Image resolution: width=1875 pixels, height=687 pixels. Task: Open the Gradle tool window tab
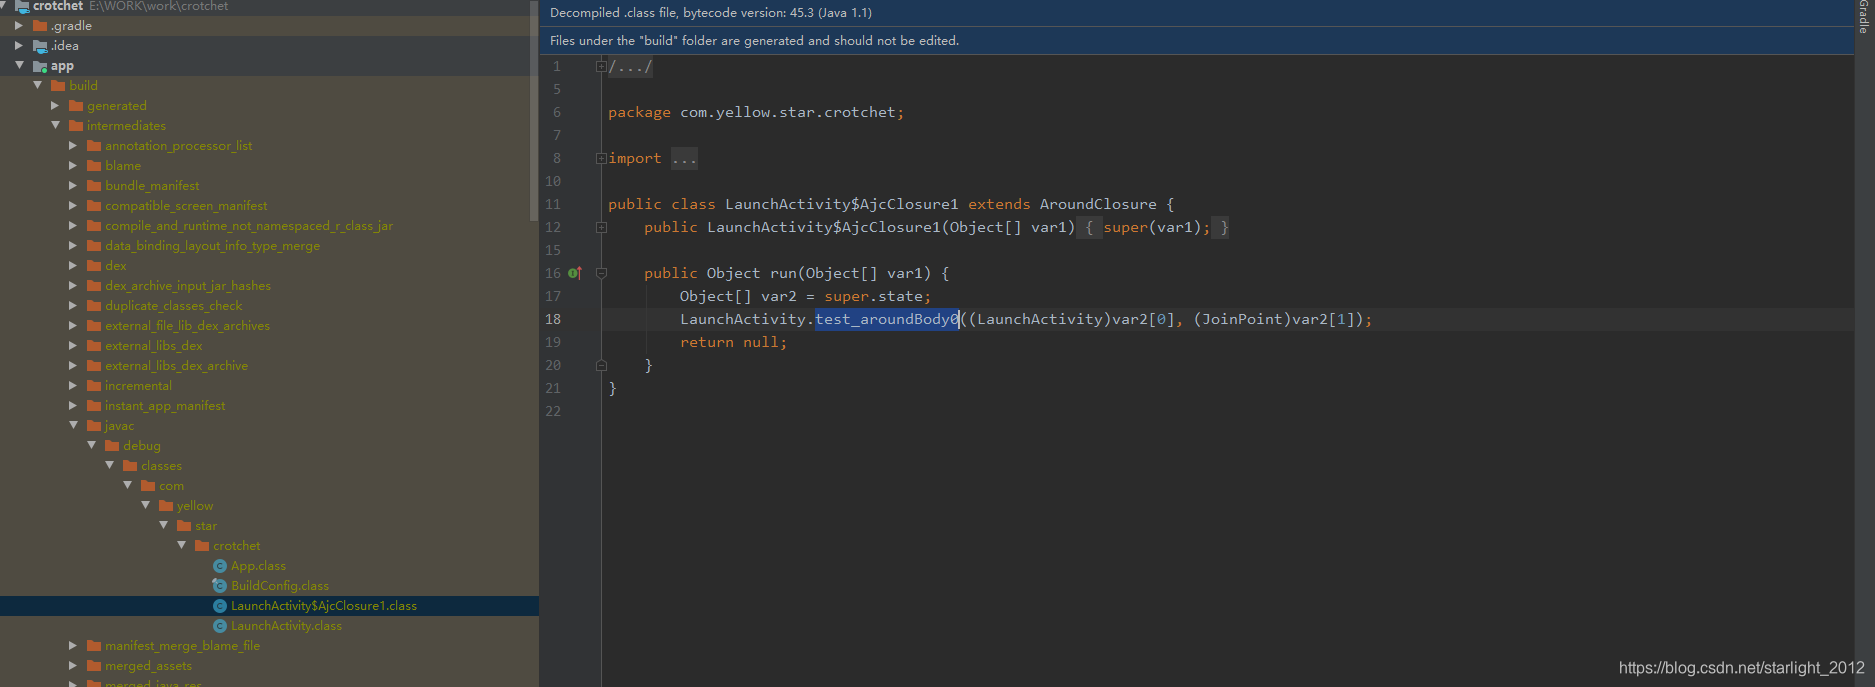[1864, 17]
